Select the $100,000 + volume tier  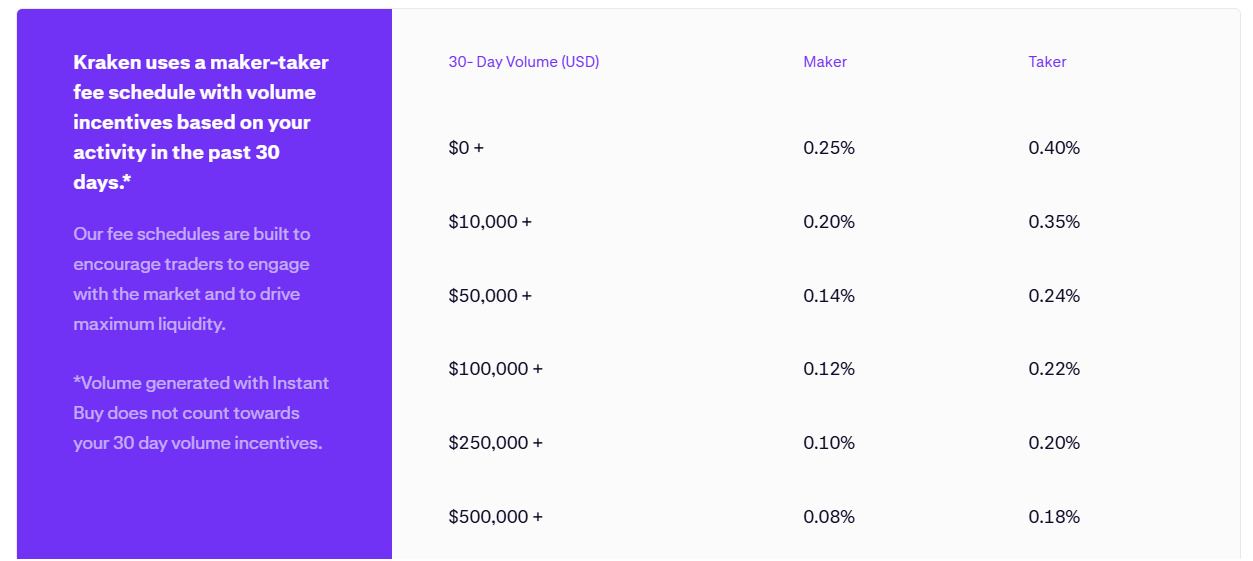495,369
